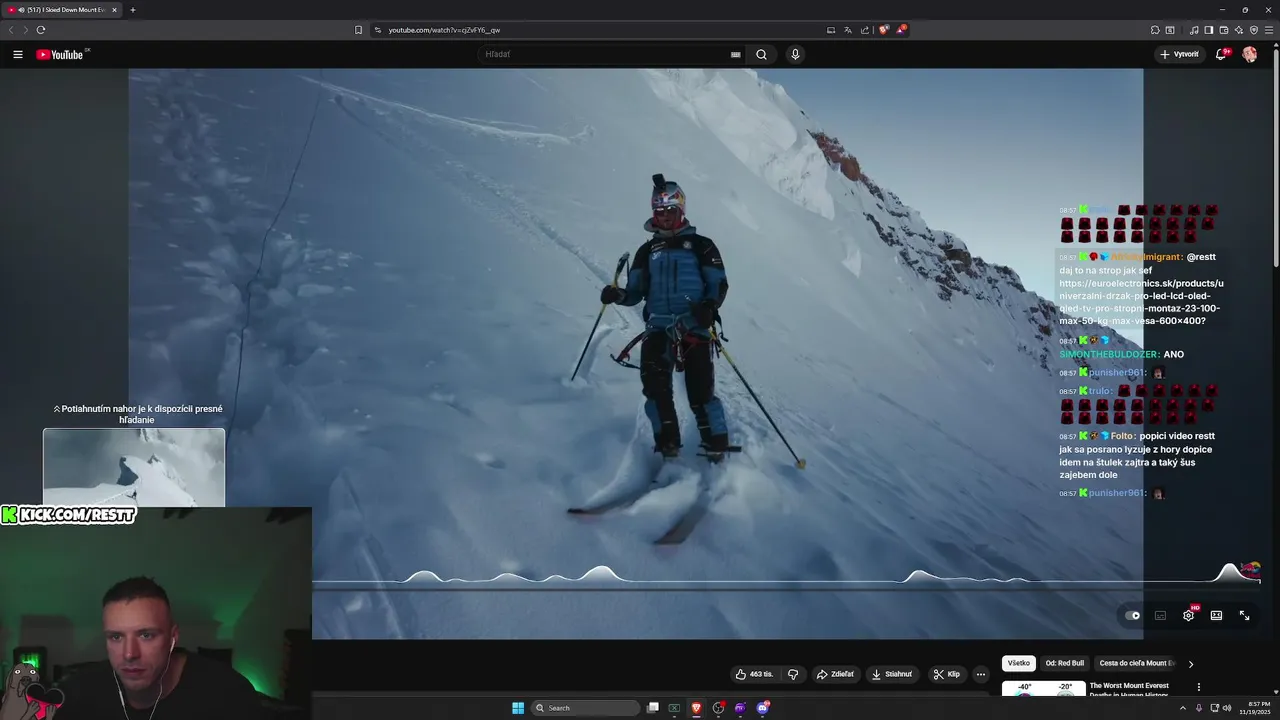Toggle the autoplay switch in the player

(1132, 616)
